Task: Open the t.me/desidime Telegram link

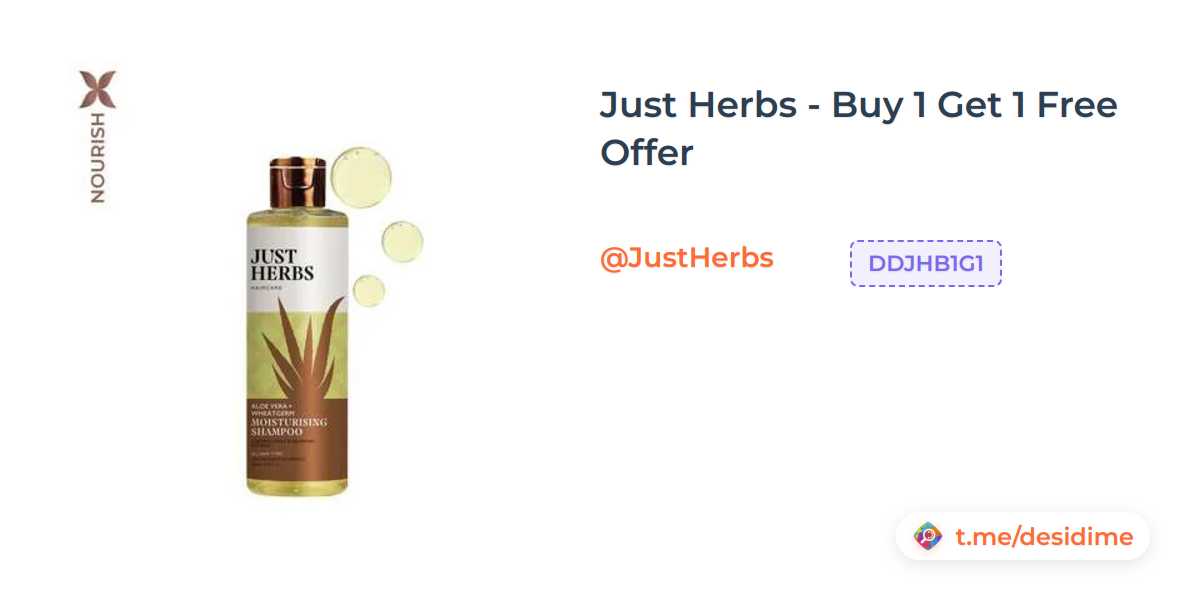Action: [1044, 537]
